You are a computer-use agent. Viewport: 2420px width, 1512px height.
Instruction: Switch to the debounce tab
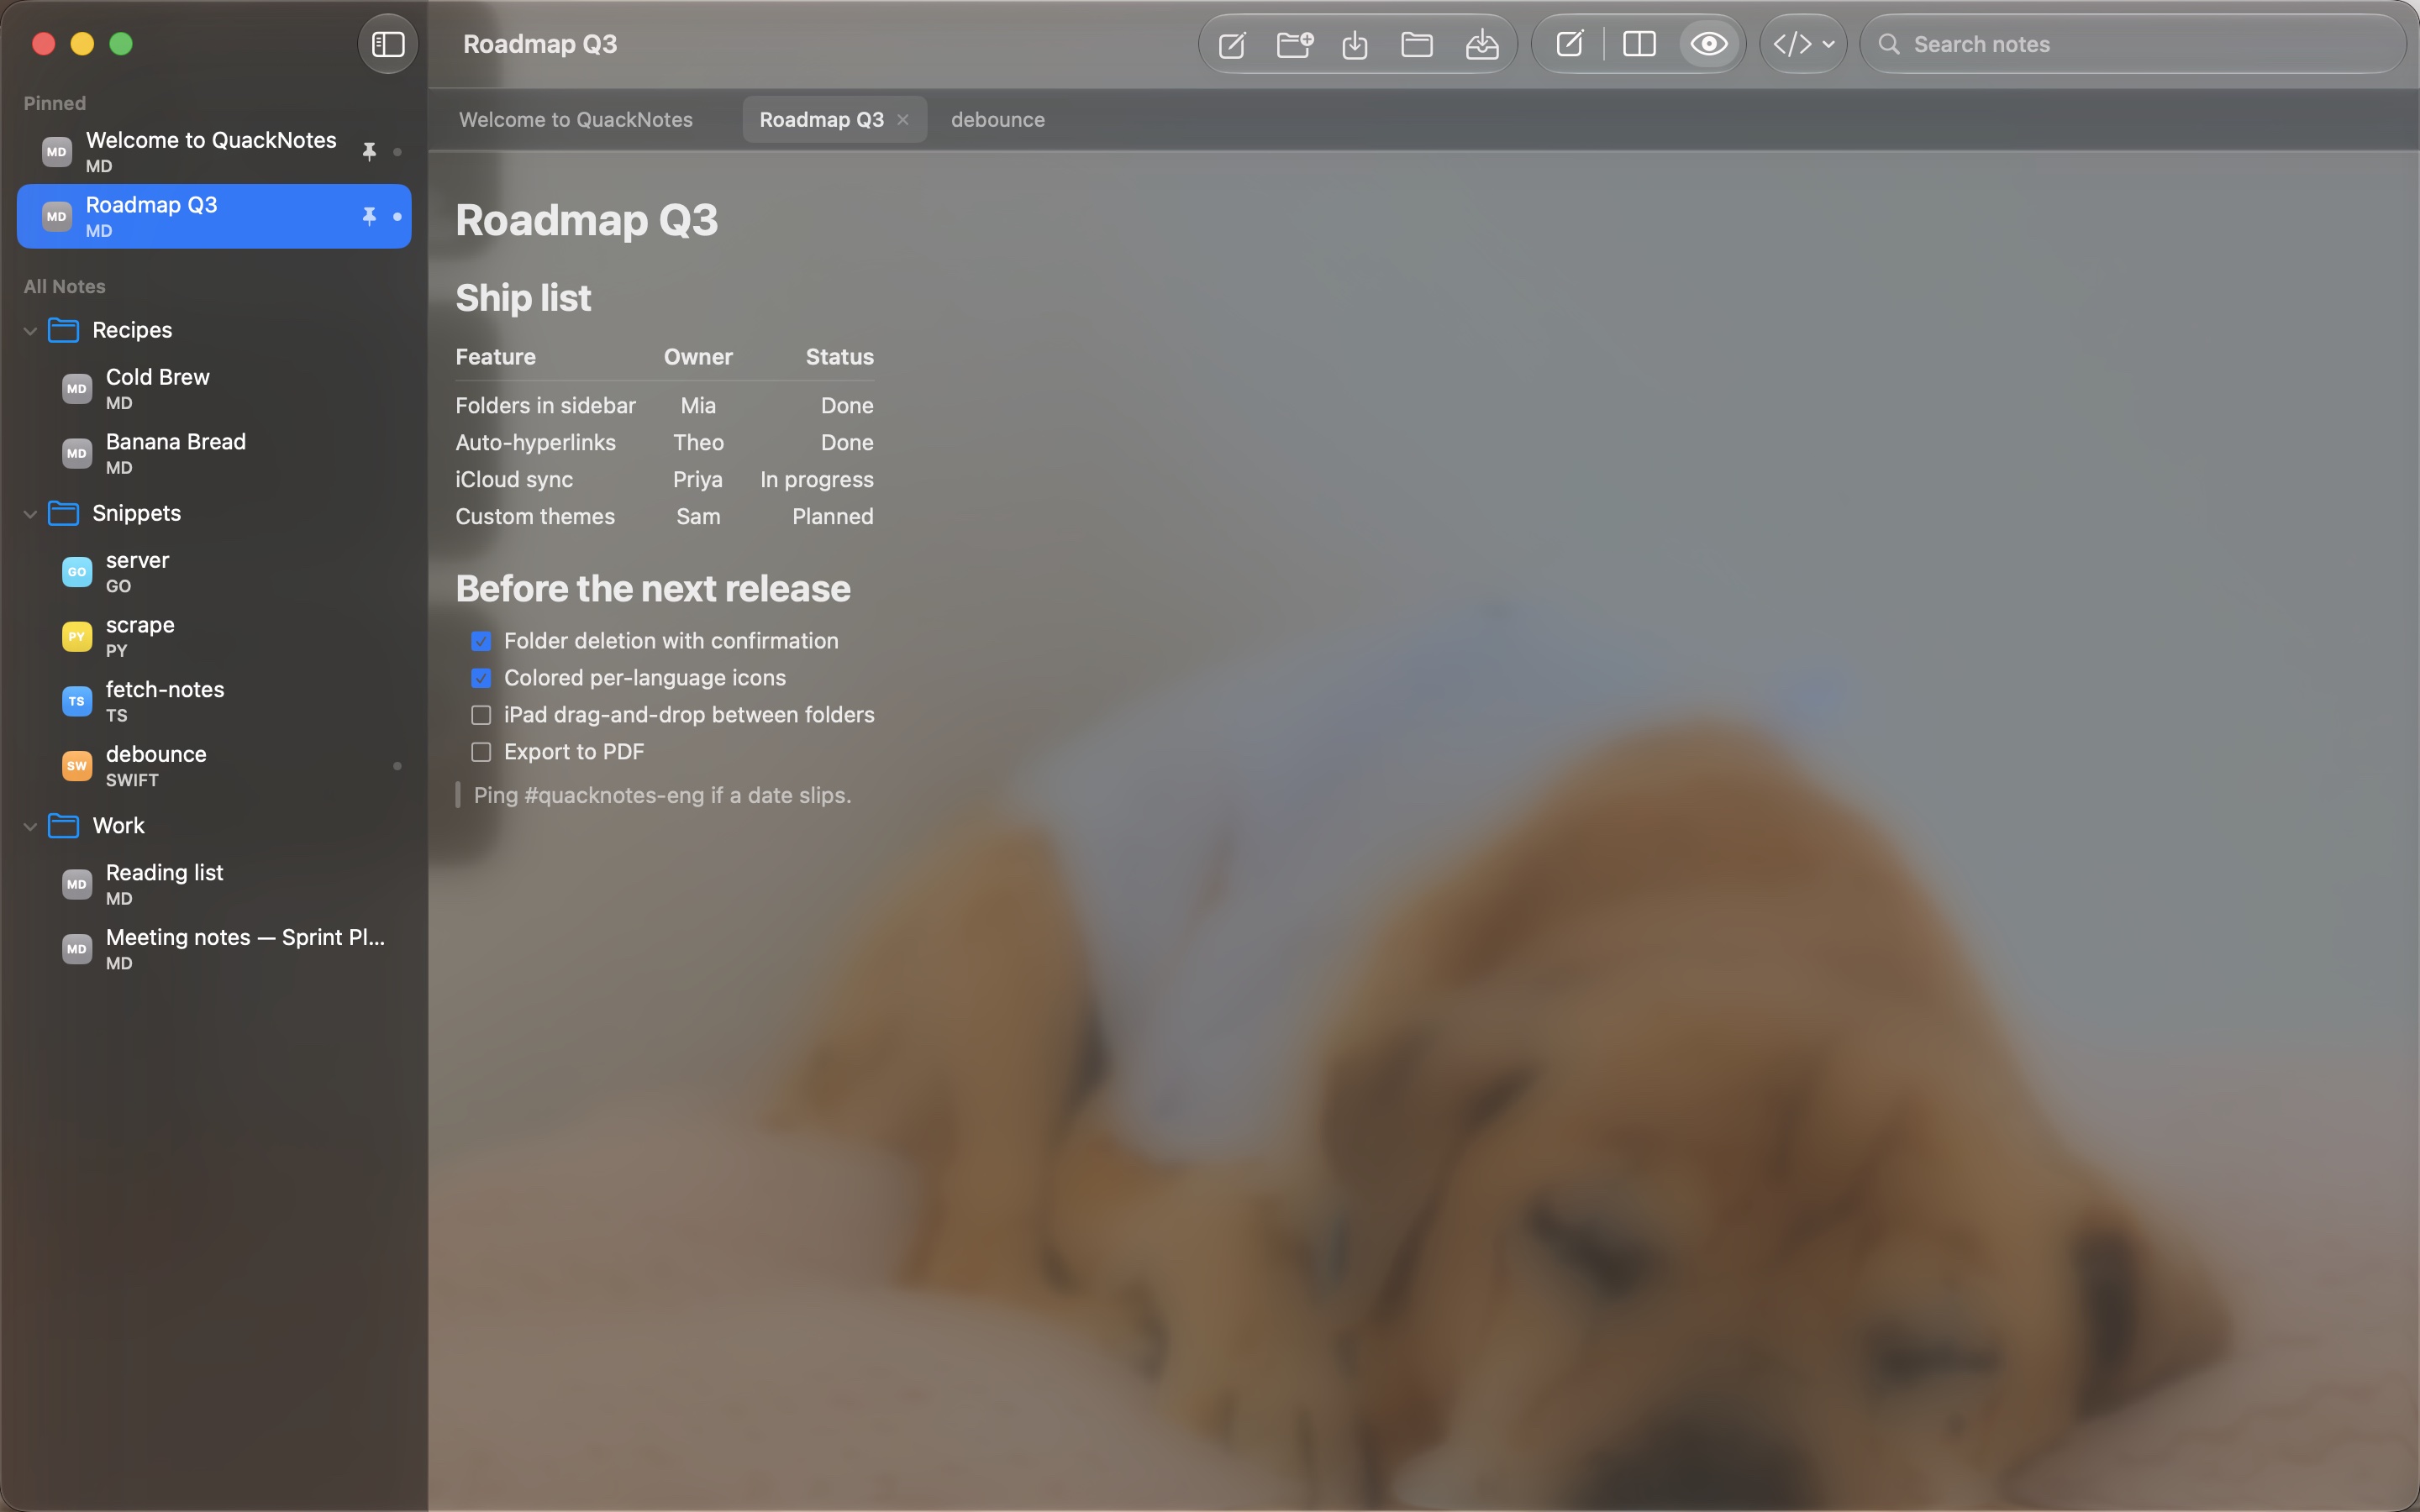(x=998, y=120)
